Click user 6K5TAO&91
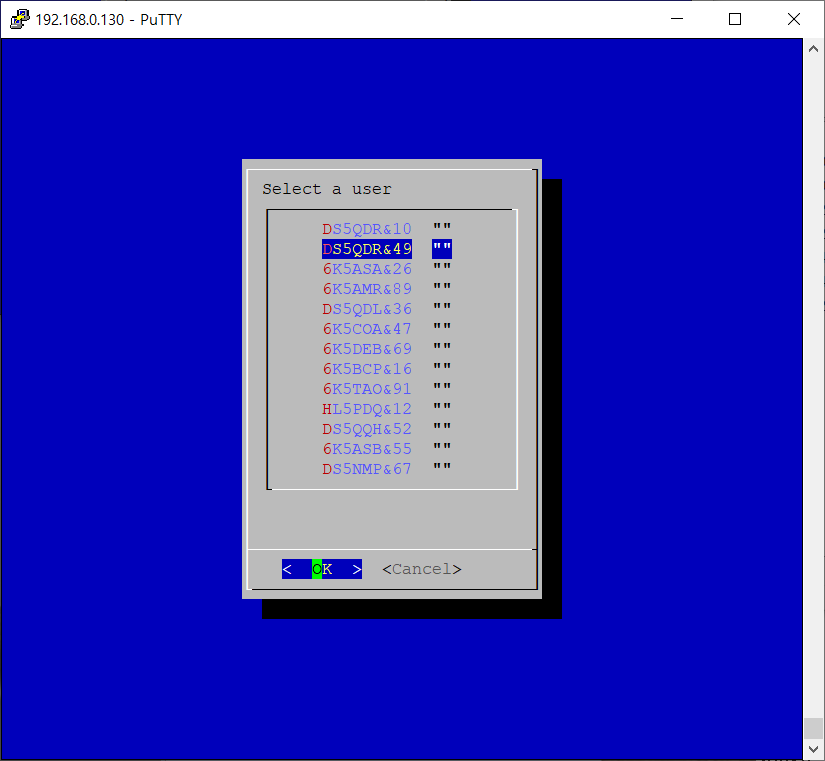 coord(367,389)
